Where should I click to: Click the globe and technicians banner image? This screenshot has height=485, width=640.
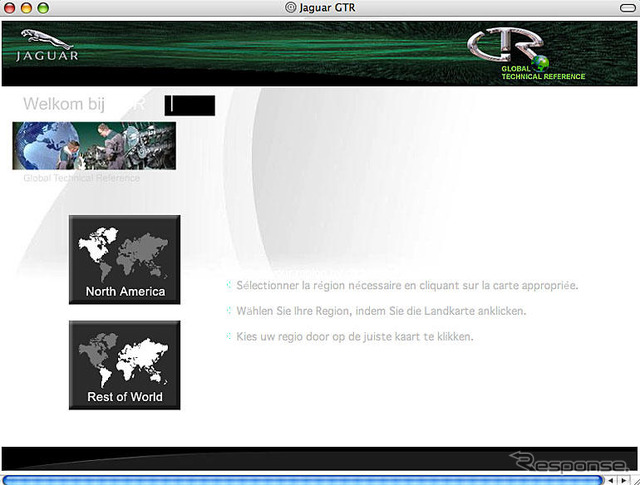coord(94,146)
